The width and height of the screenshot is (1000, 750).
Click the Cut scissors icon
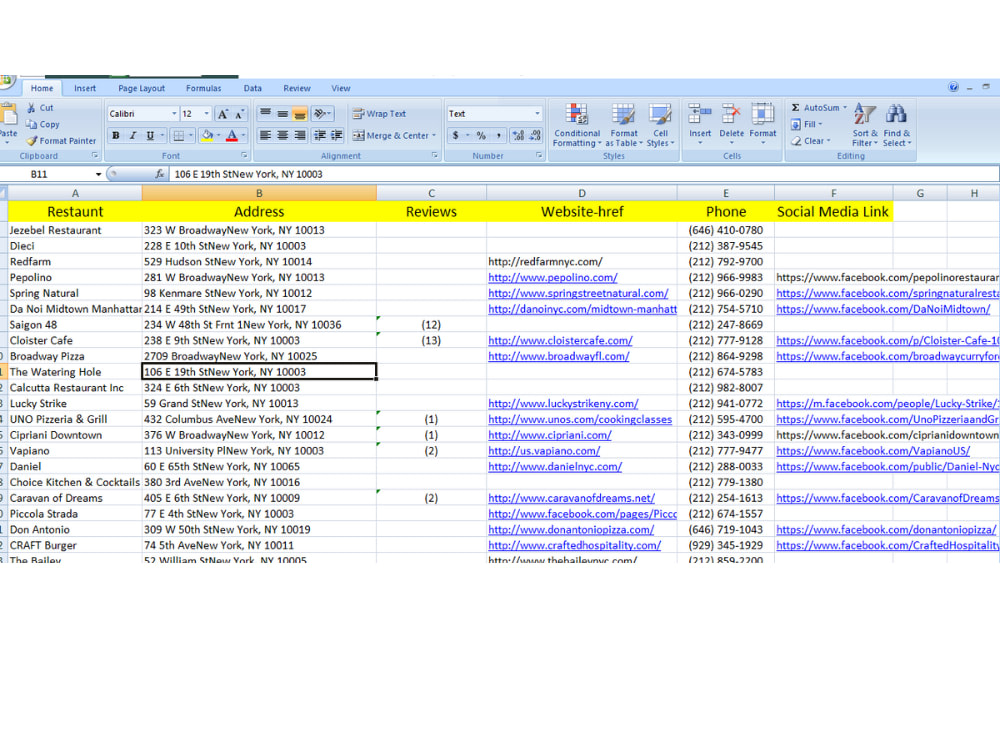coord(31,108)
